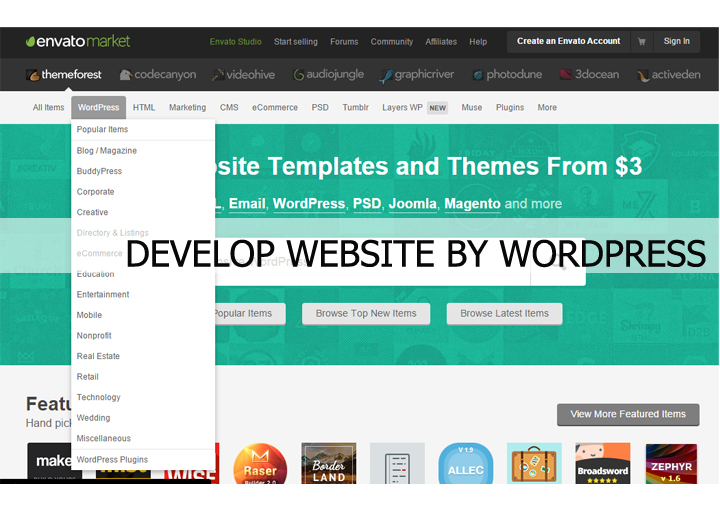This screenshot has height=514, width=720.
Task: Choose Education in dropdown
Action: coord(143,274)
